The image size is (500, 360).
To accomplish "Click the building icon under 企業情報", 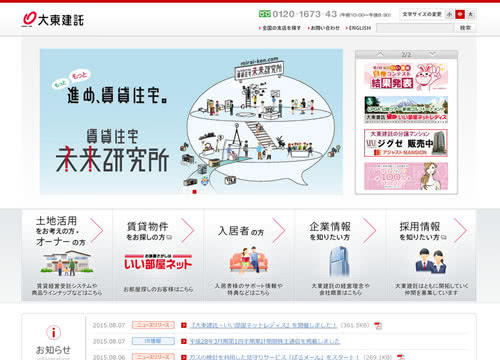I will [340, 261].
